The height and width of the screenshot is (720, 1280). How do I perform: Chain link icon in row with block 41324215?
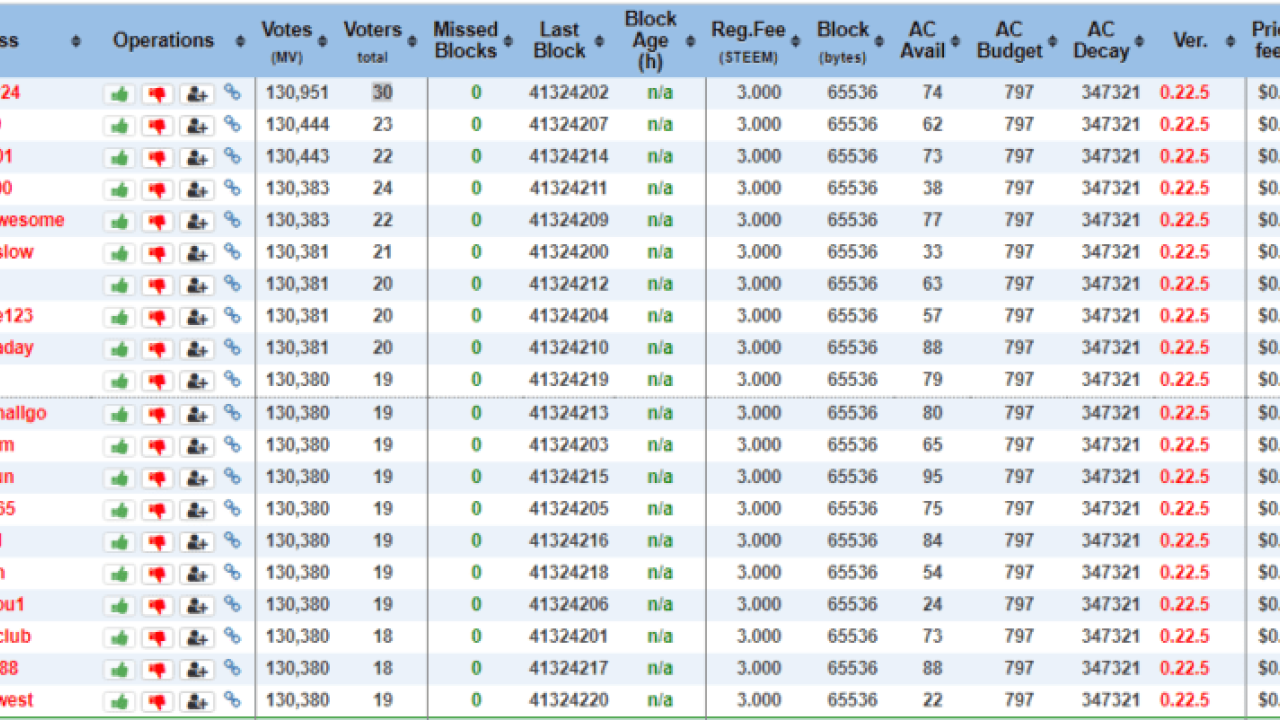tap(232, 476)
